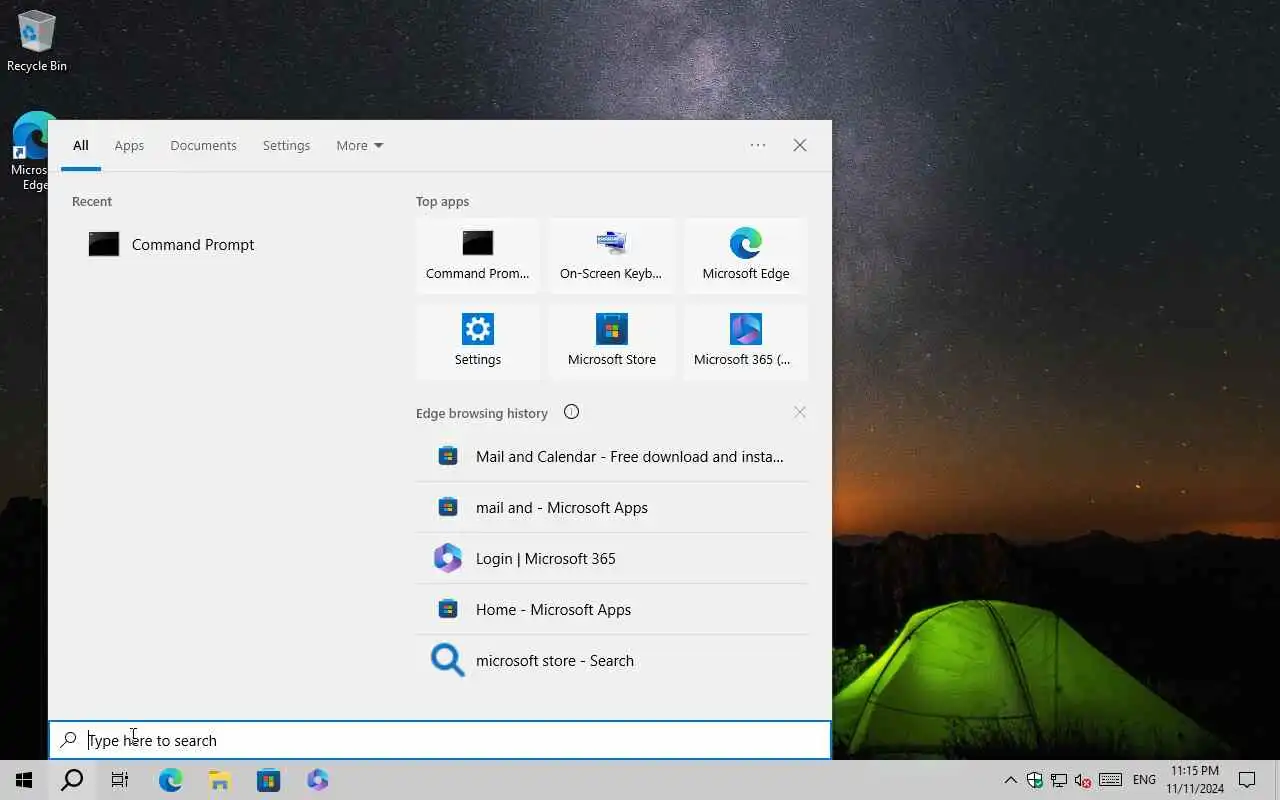Screen dimensions: 1280x800
Task: Close the search panel
Action: tap(800, 145)
